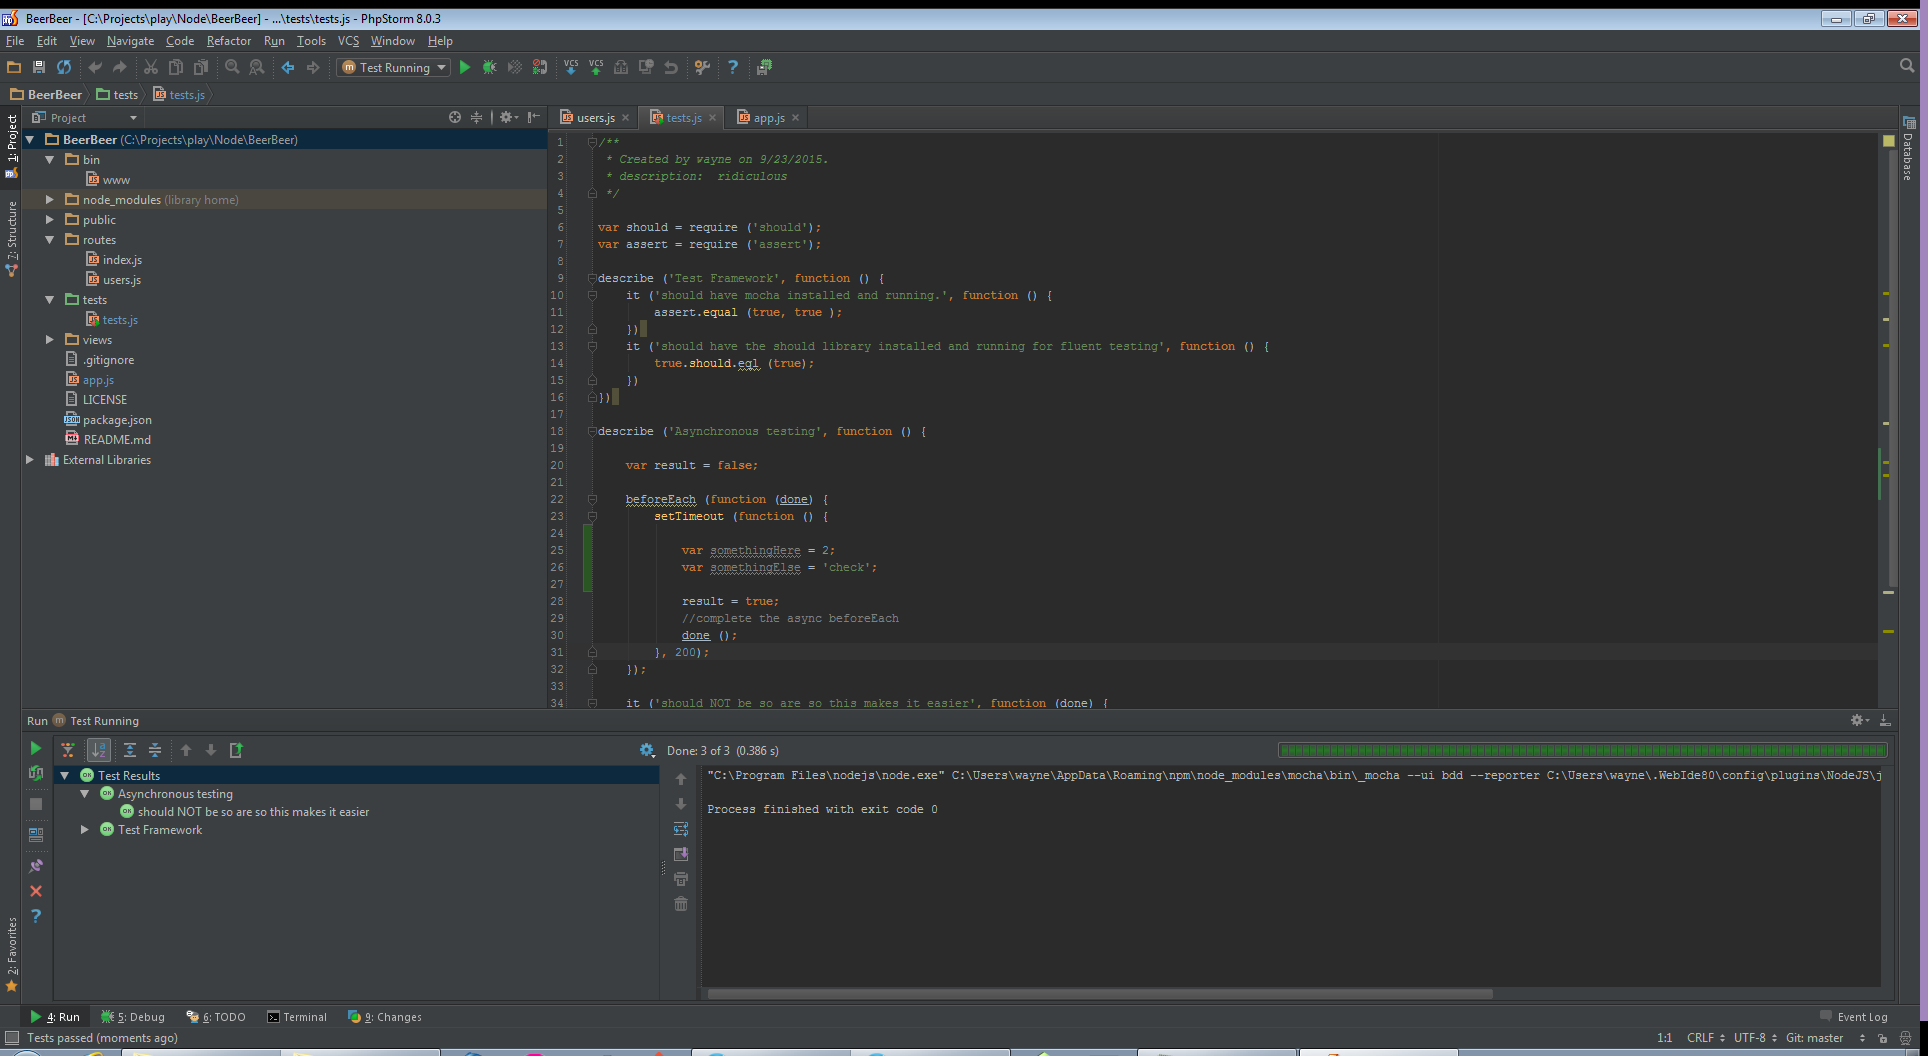Stop the test process with the Stop icon
The width and height of the screenshot is (1928, 1056).
(x=36, y=804)
